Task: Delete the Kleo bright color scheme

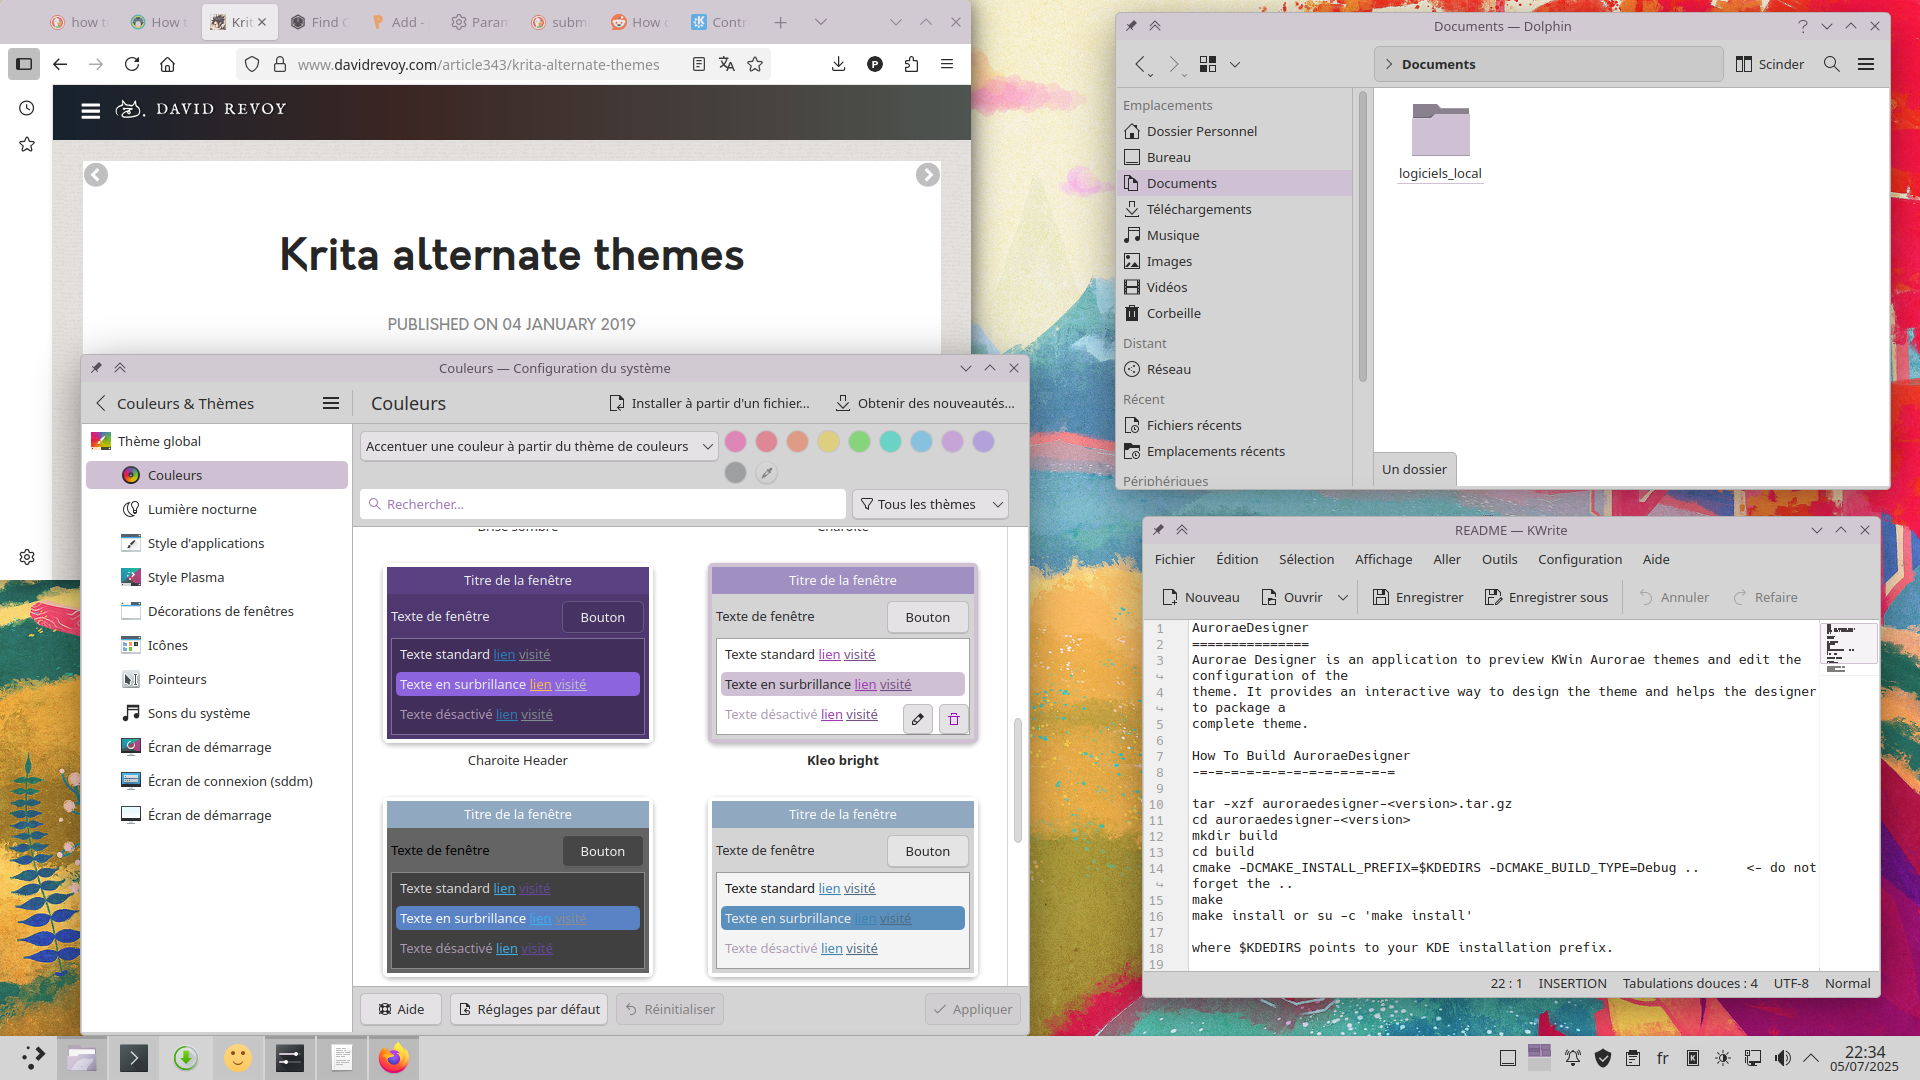Action: 954,719
